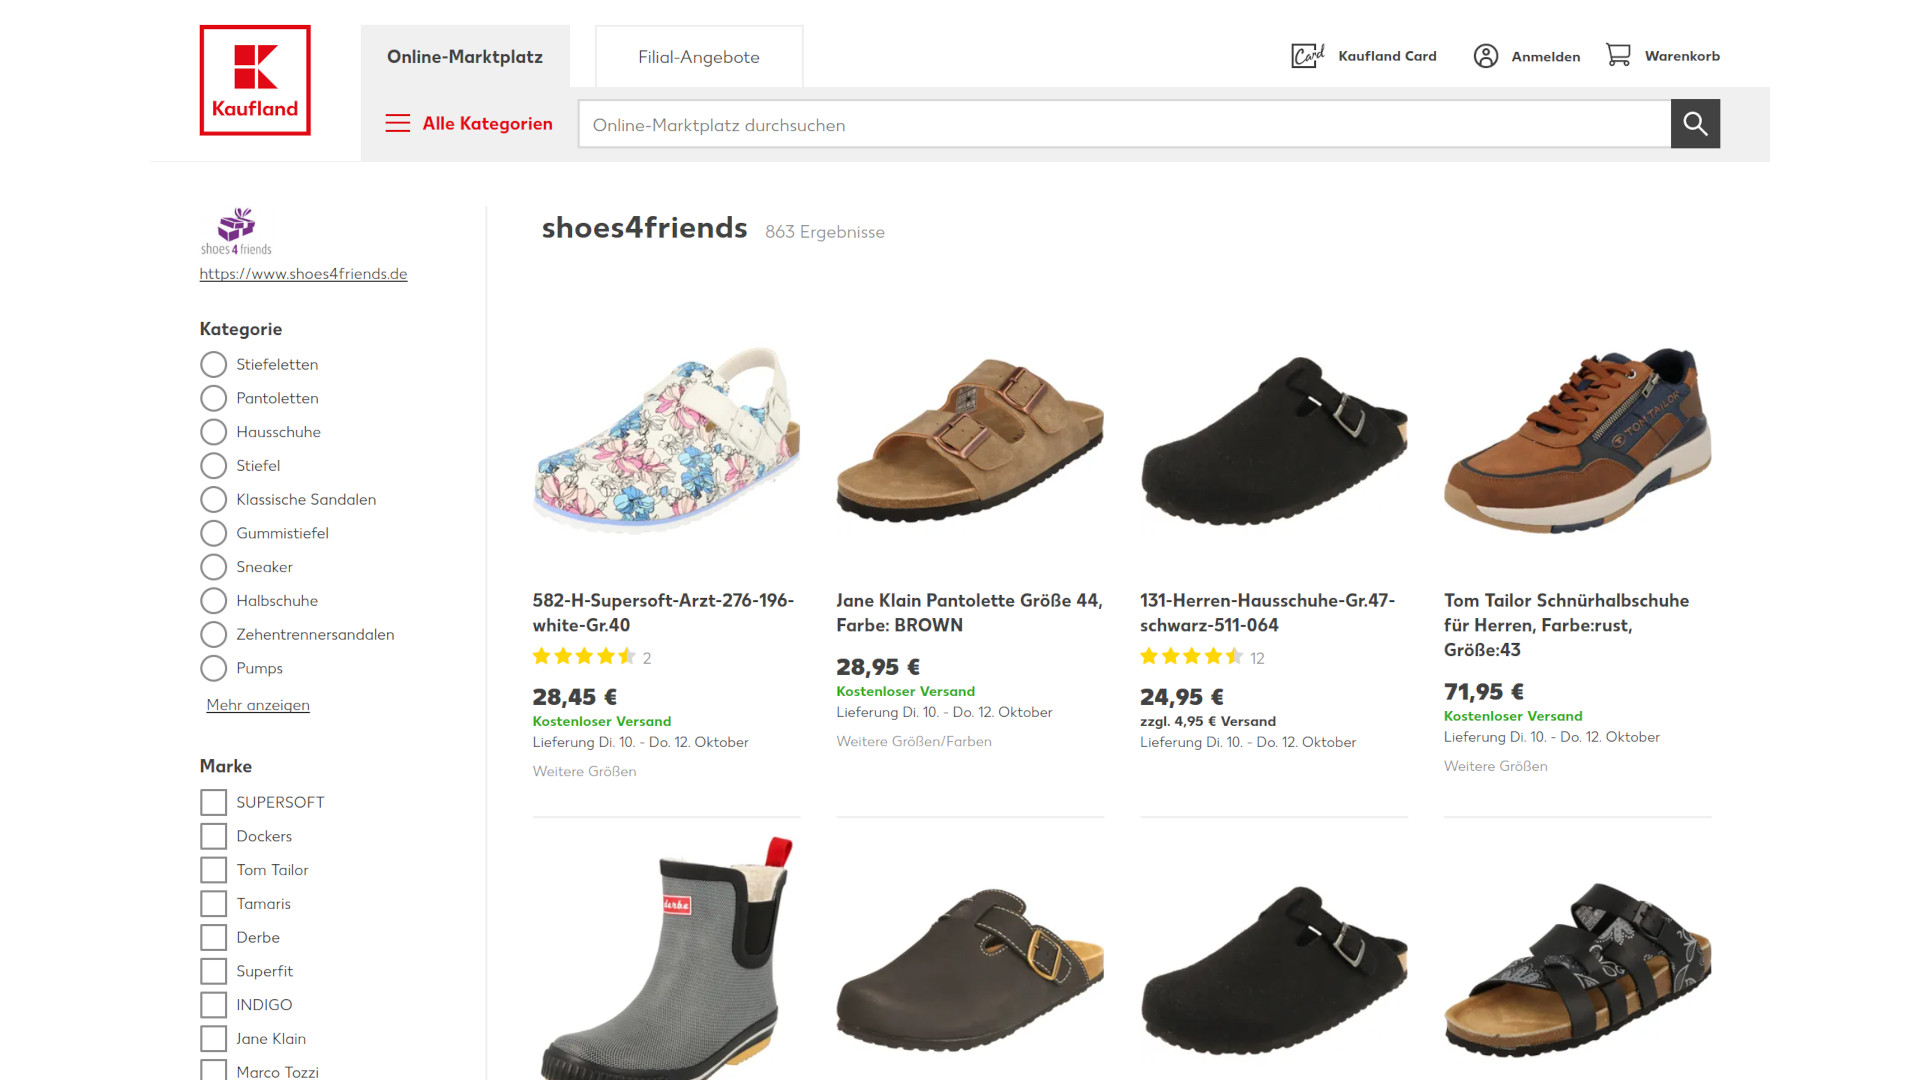Expand more categories via Mehr anzeigen
Screen dimensions: 1920x1080
(x=257, y=705)
